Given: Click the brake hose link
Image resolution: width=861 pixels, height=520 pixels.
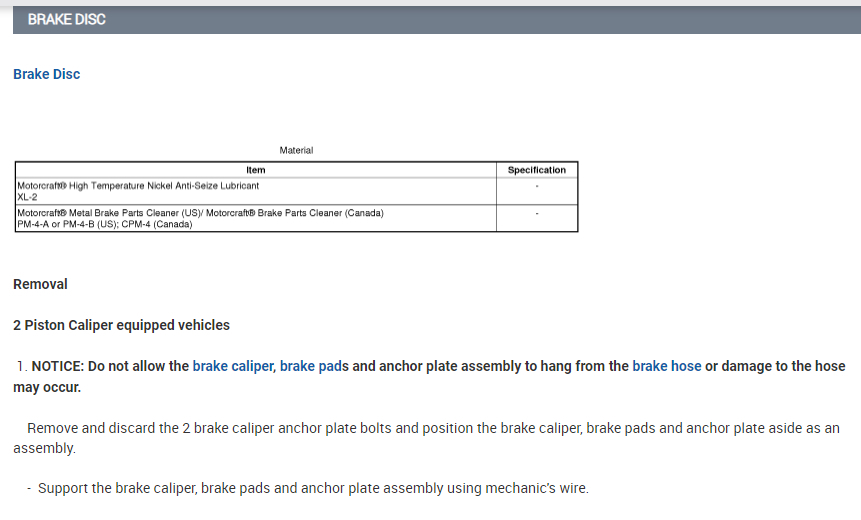Looking at the screenshot, I should [x=667, y=366].
